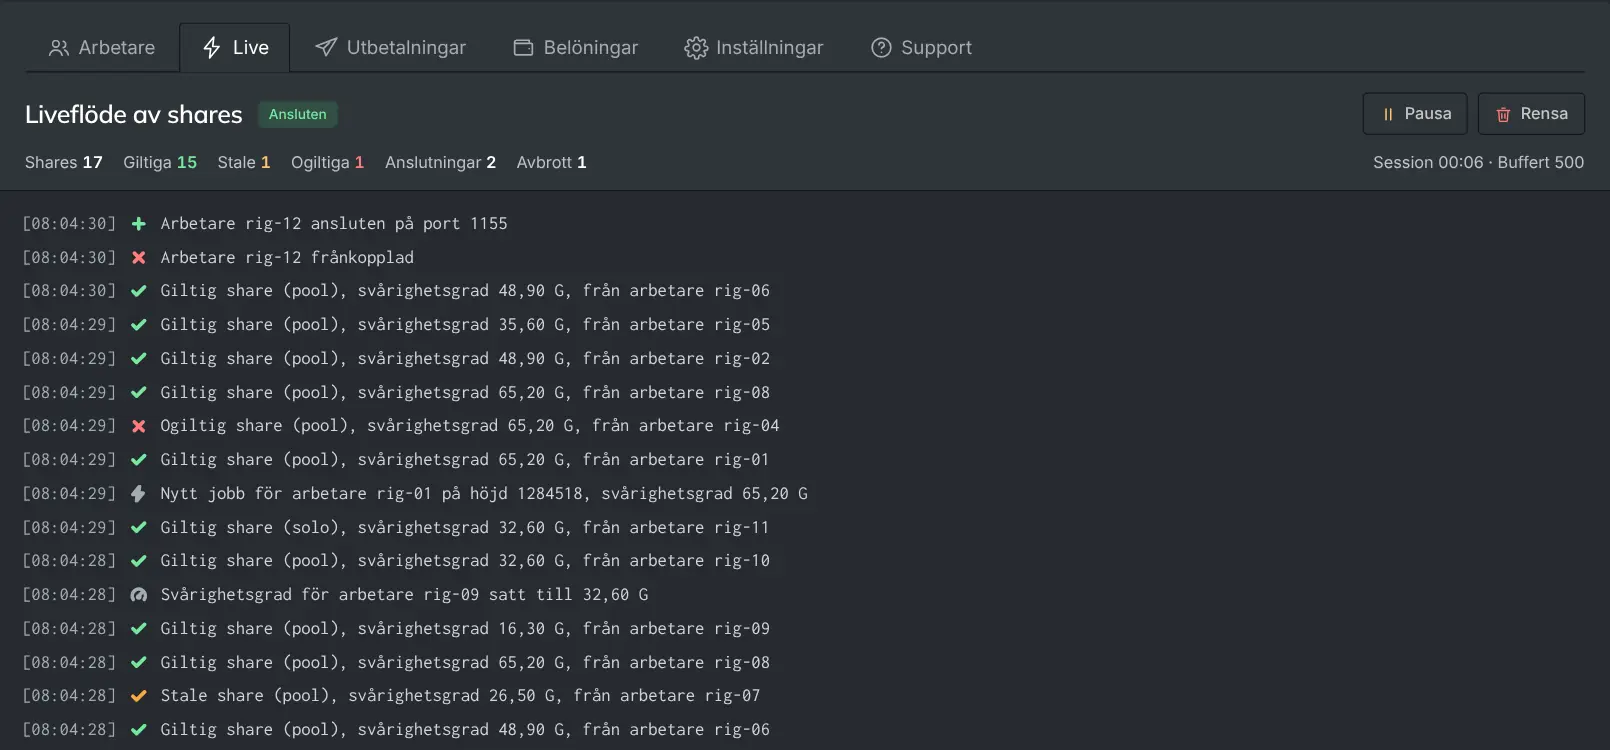Click the Stale 1 counter

click(244, 162)
